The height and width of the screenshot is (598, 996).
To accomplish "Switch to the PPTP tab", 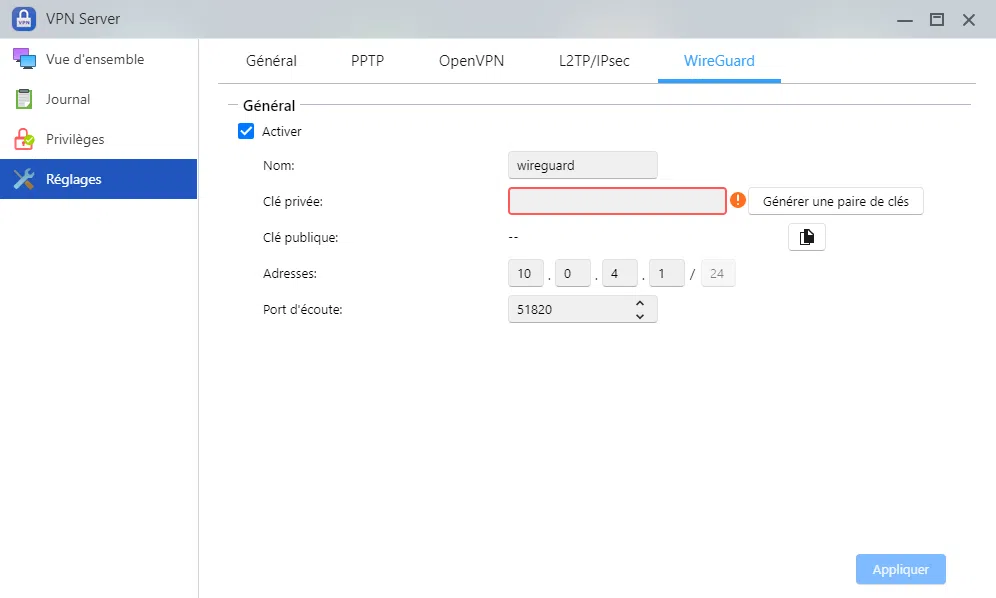I will [367, 61].
